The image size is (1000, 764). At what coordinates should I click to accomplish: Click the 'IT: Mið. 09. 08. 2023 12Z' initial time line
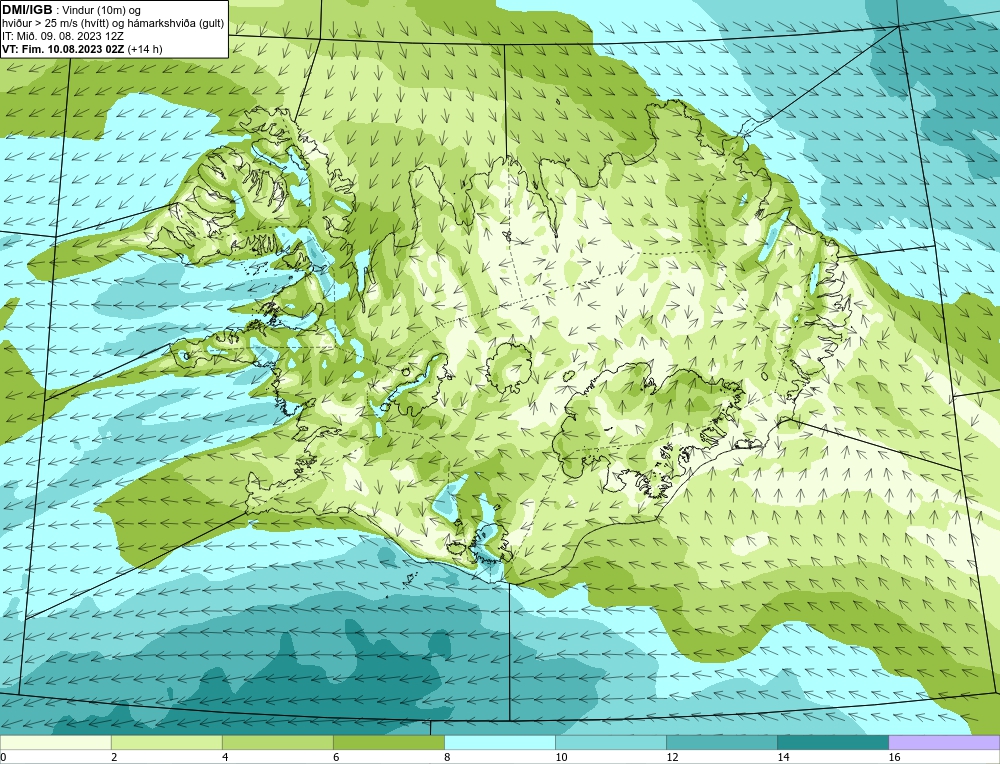click(x=62, y=36)
